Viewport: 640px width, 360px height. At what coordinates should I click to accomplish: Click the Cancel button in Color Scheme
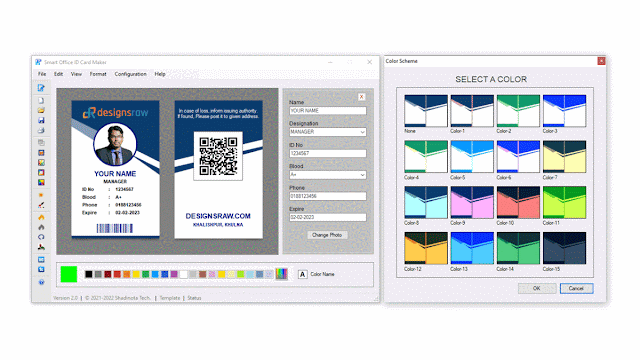coord(576,288)
